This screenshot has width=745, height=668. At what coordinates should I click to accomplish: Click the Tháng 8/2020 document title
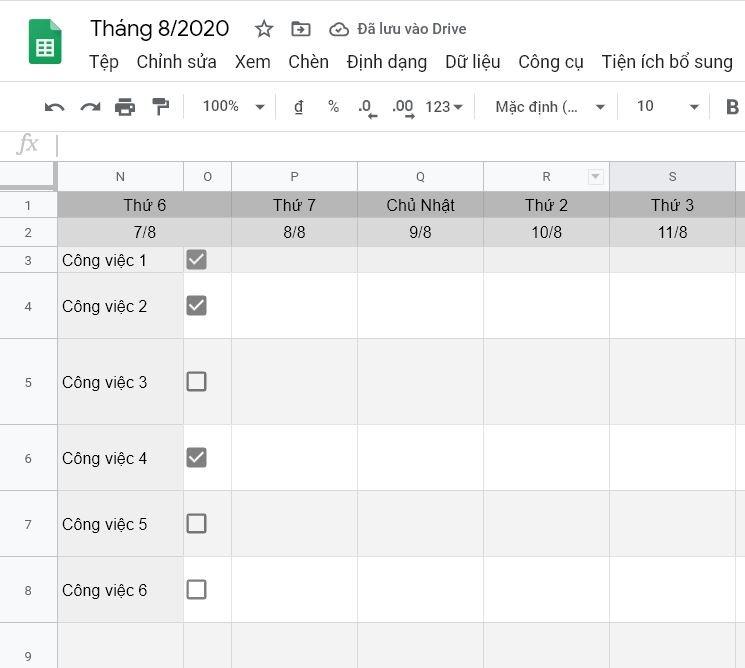pyautogui.click(x=160, y=29)
